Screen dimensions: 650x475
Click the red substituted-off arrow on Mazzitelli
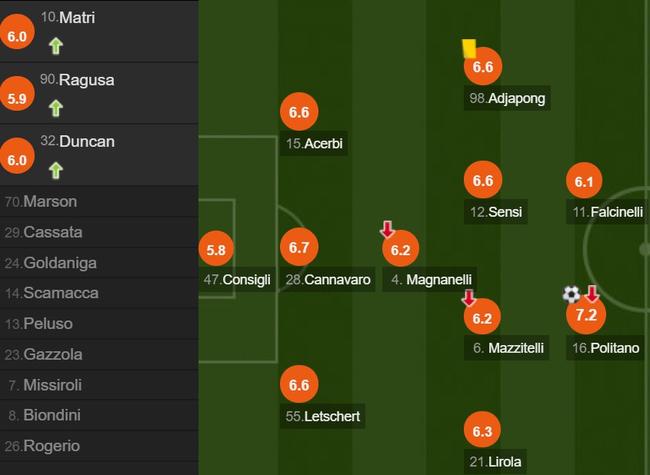pos(469,298)
